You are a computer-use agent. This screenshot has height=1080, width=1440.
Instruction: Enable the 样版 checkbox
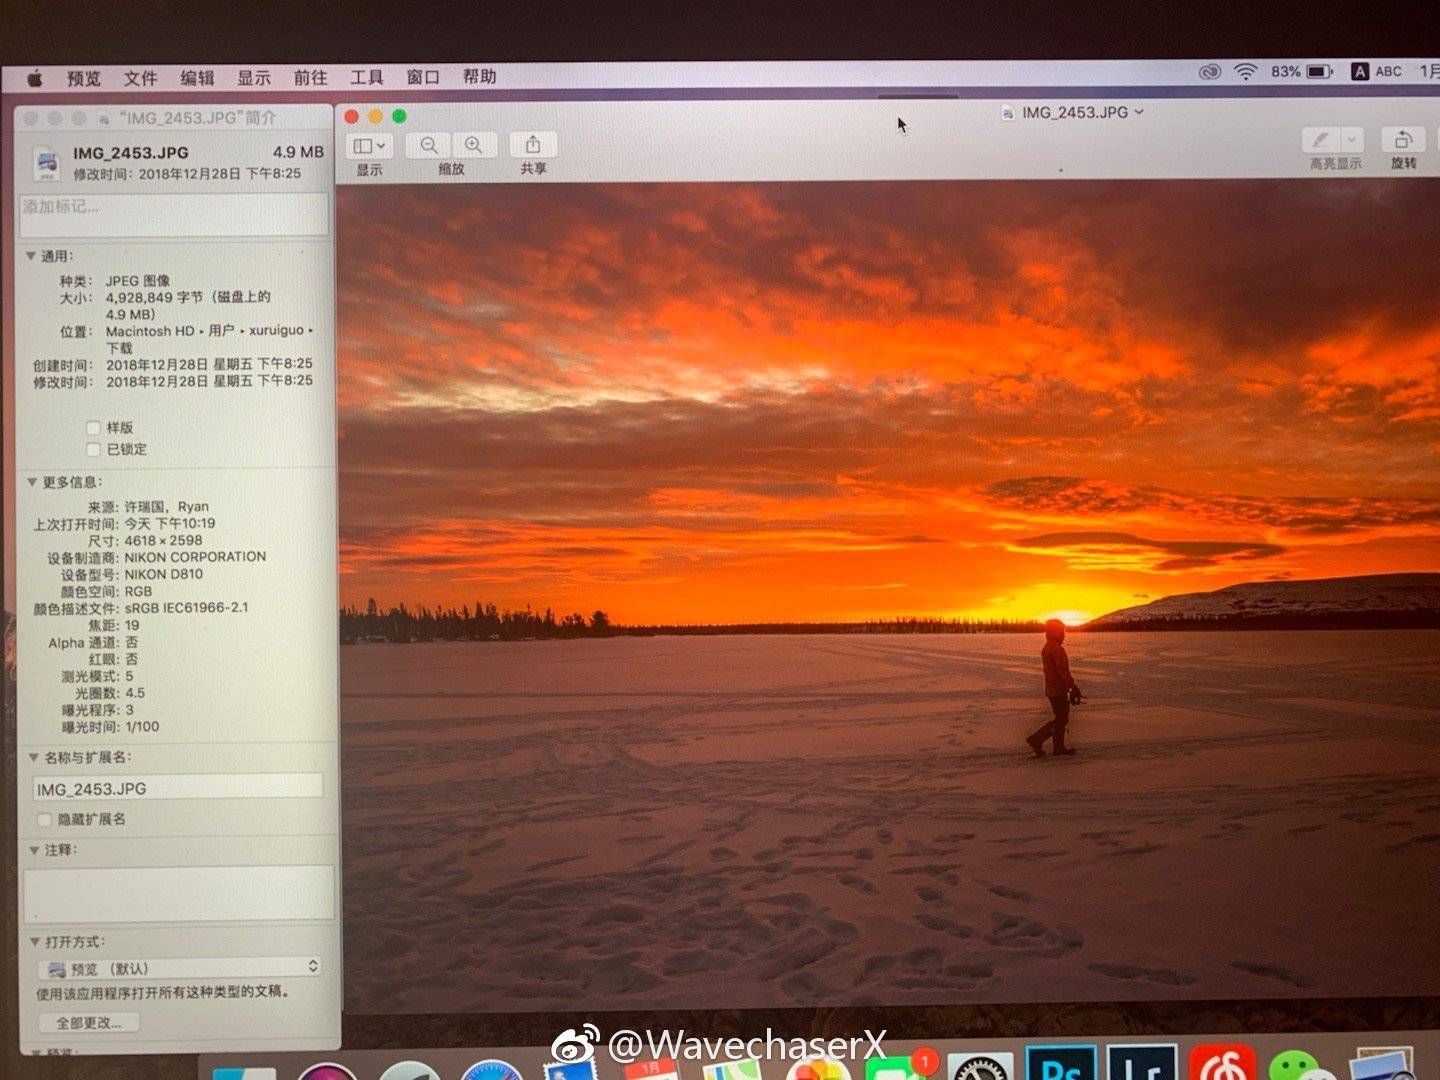93,428
